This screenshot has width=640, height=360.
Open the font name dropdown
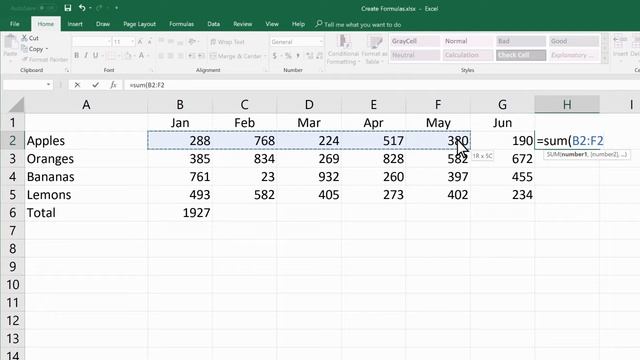point(109,42)
